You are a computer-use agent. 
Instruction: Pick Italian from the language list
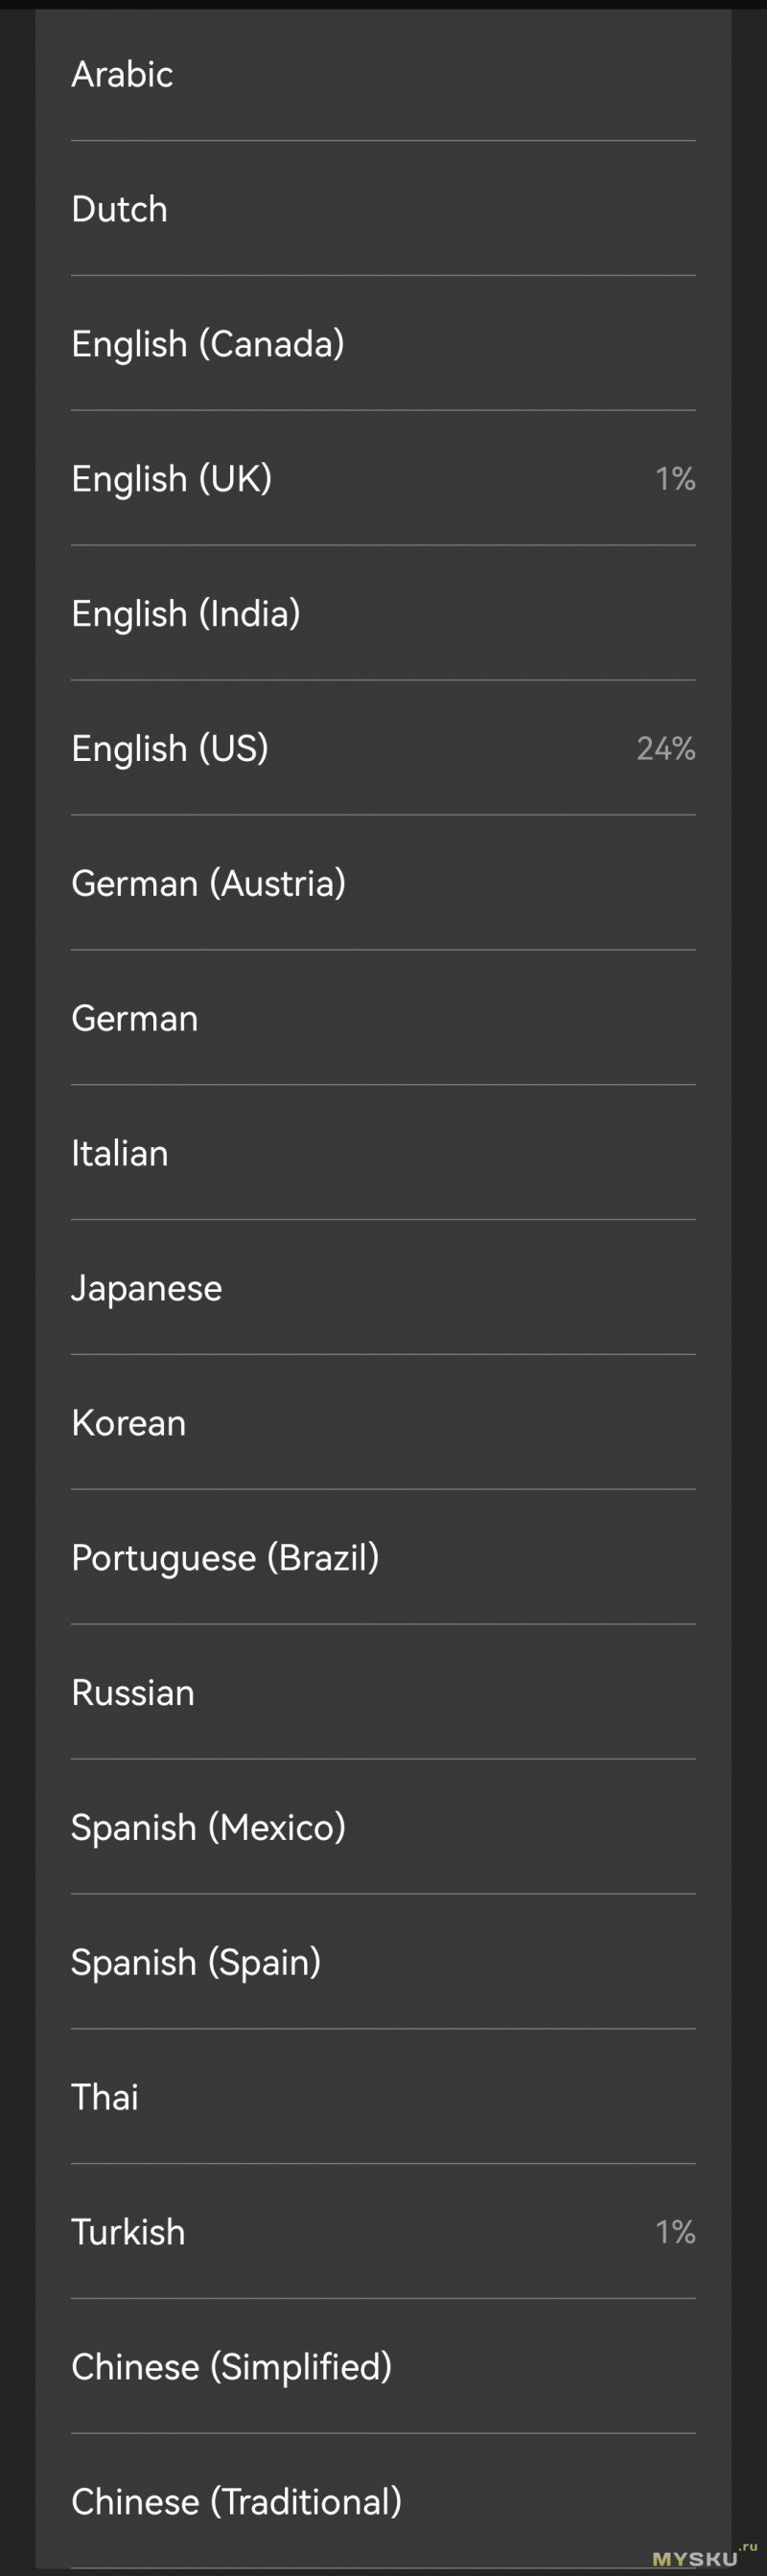383,1153
